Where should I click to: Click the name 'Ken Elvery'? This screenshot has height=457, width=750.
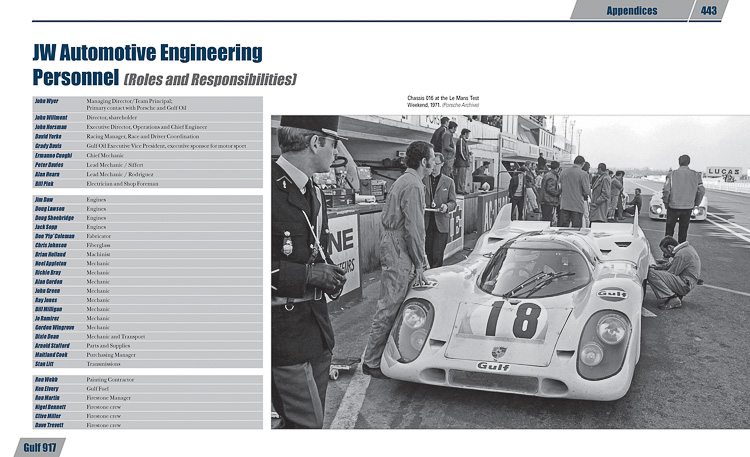point(46,389)
